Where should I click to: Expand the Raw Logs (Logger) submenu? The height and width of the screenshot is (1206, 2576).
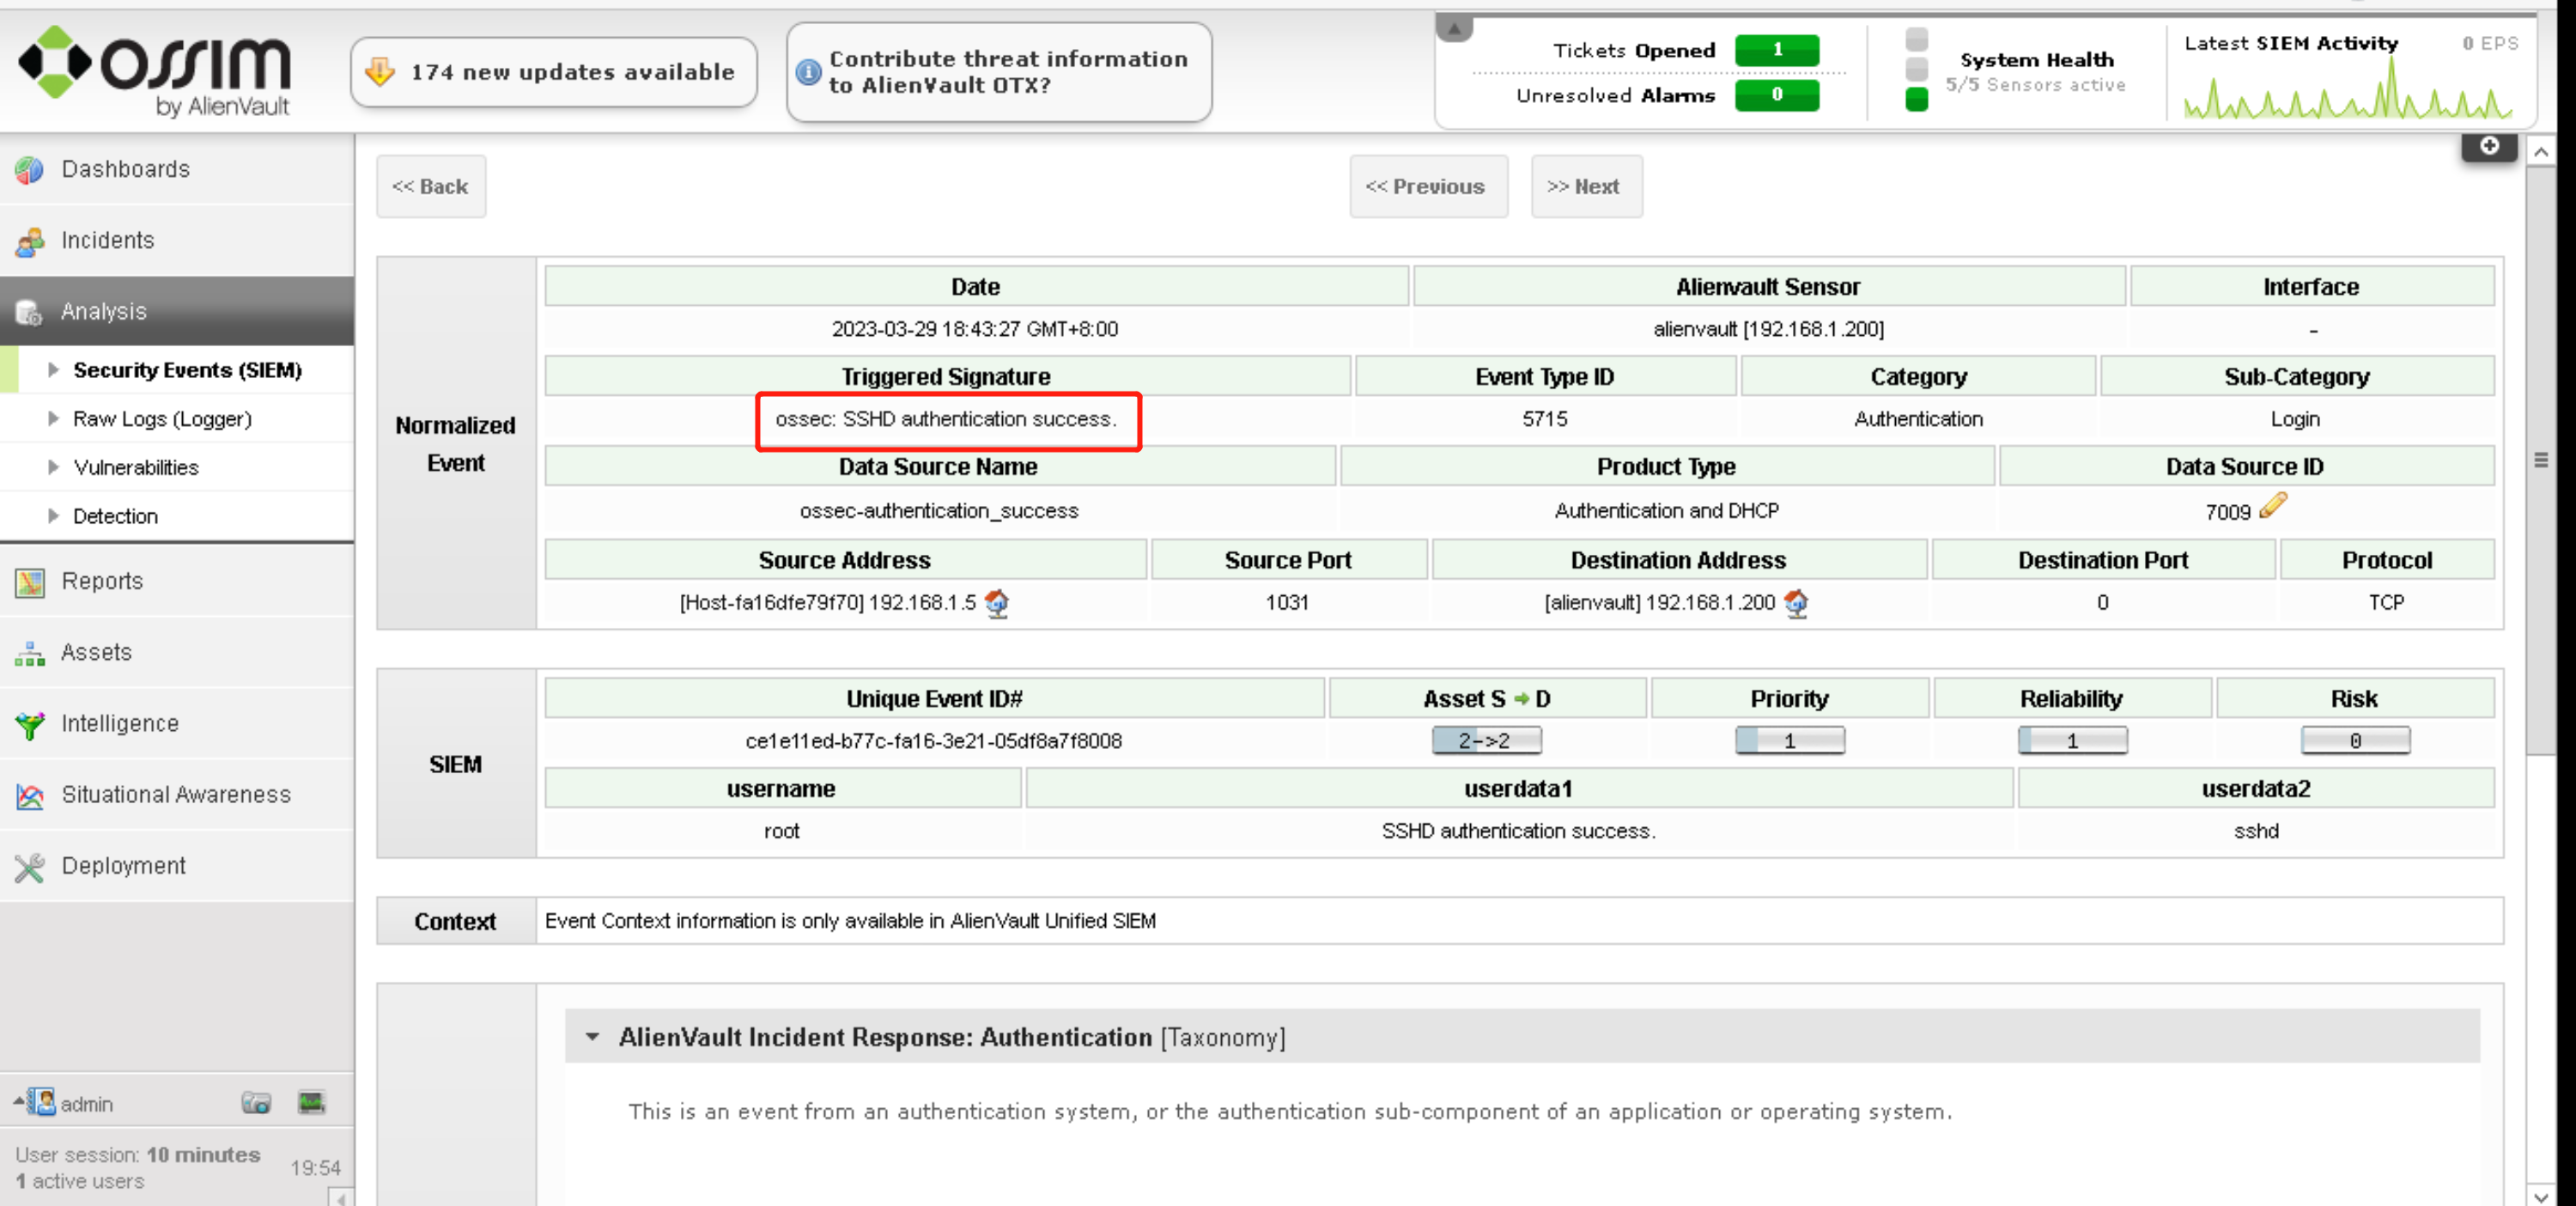coord(54,418)
